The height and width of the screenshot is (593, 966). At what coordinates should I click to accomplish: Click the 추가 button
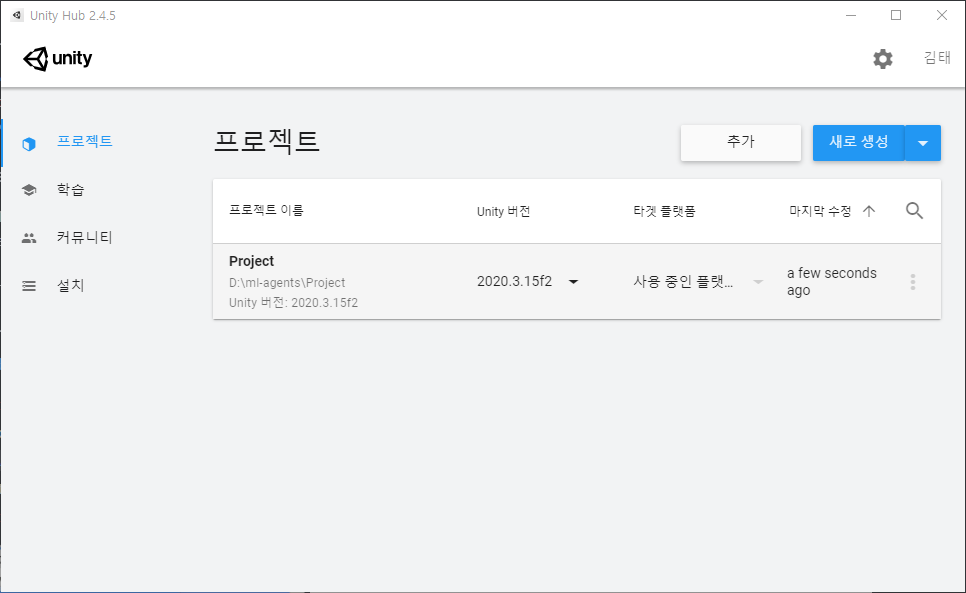[741, 143]
